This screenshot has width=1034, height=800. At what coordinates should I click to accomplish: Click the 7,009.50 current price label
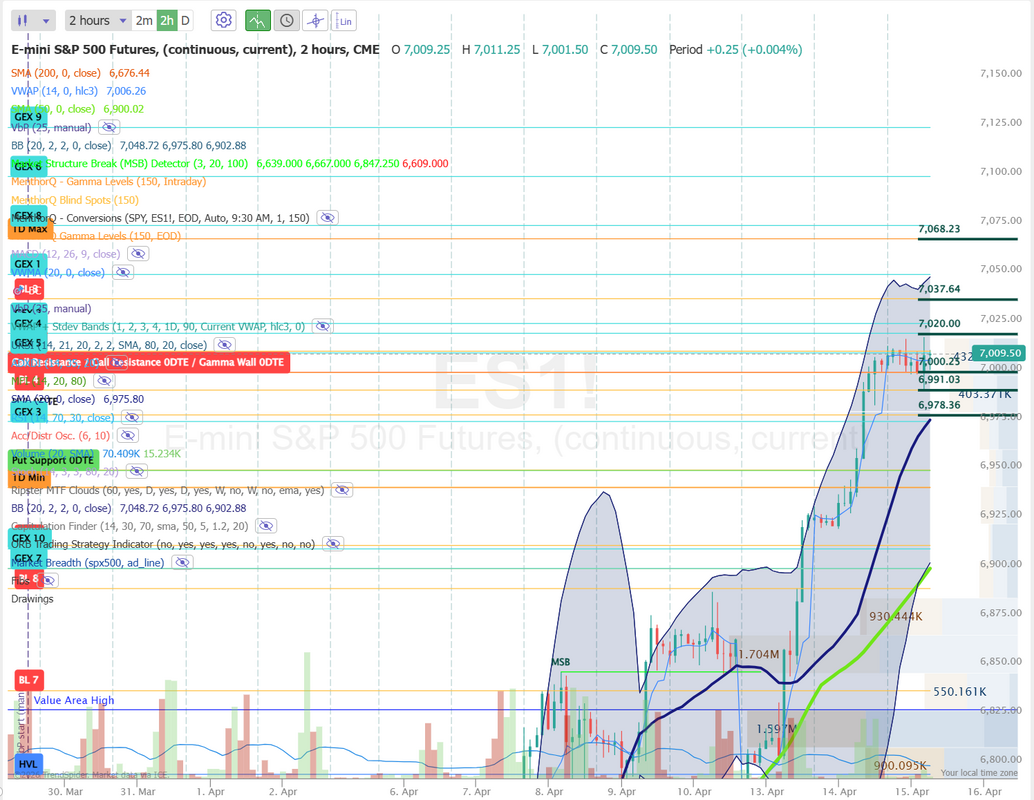click(999, 353)
